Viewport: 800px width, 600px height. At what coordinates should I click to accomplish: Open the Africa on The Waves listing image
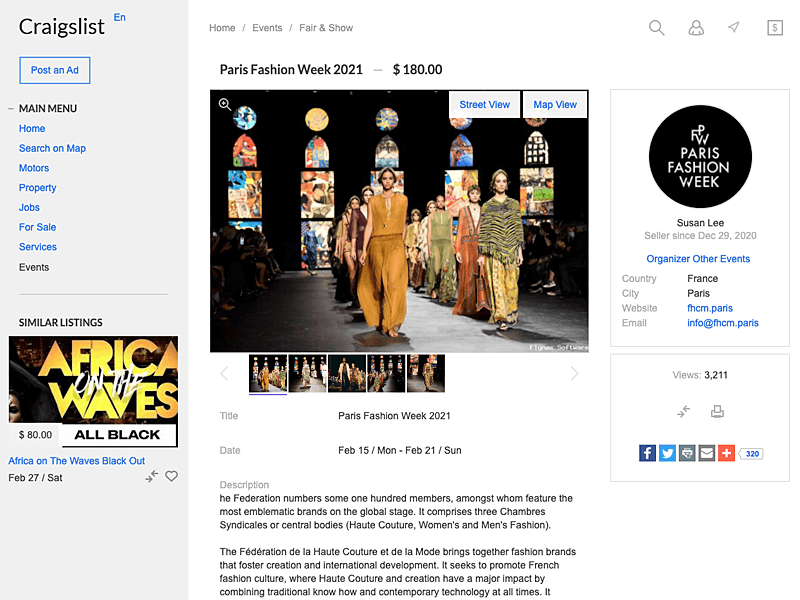click(93, 392)
